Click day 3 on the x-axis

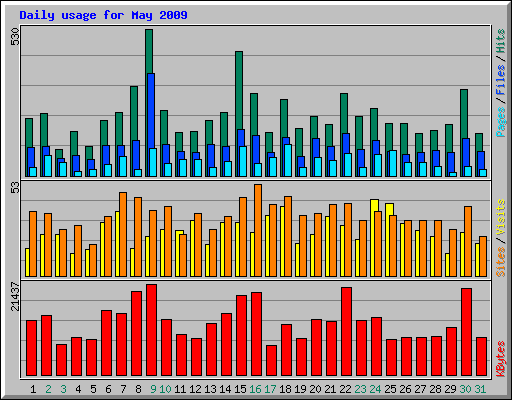[63, 389]
